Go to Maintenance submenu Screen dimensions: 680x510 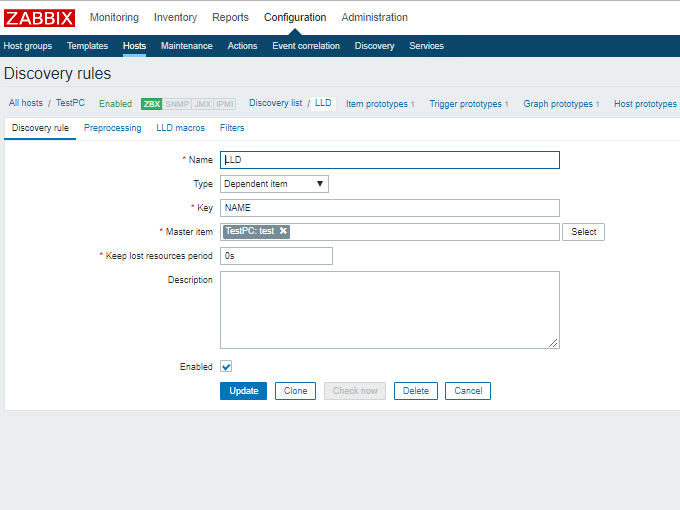pos(186,46)
